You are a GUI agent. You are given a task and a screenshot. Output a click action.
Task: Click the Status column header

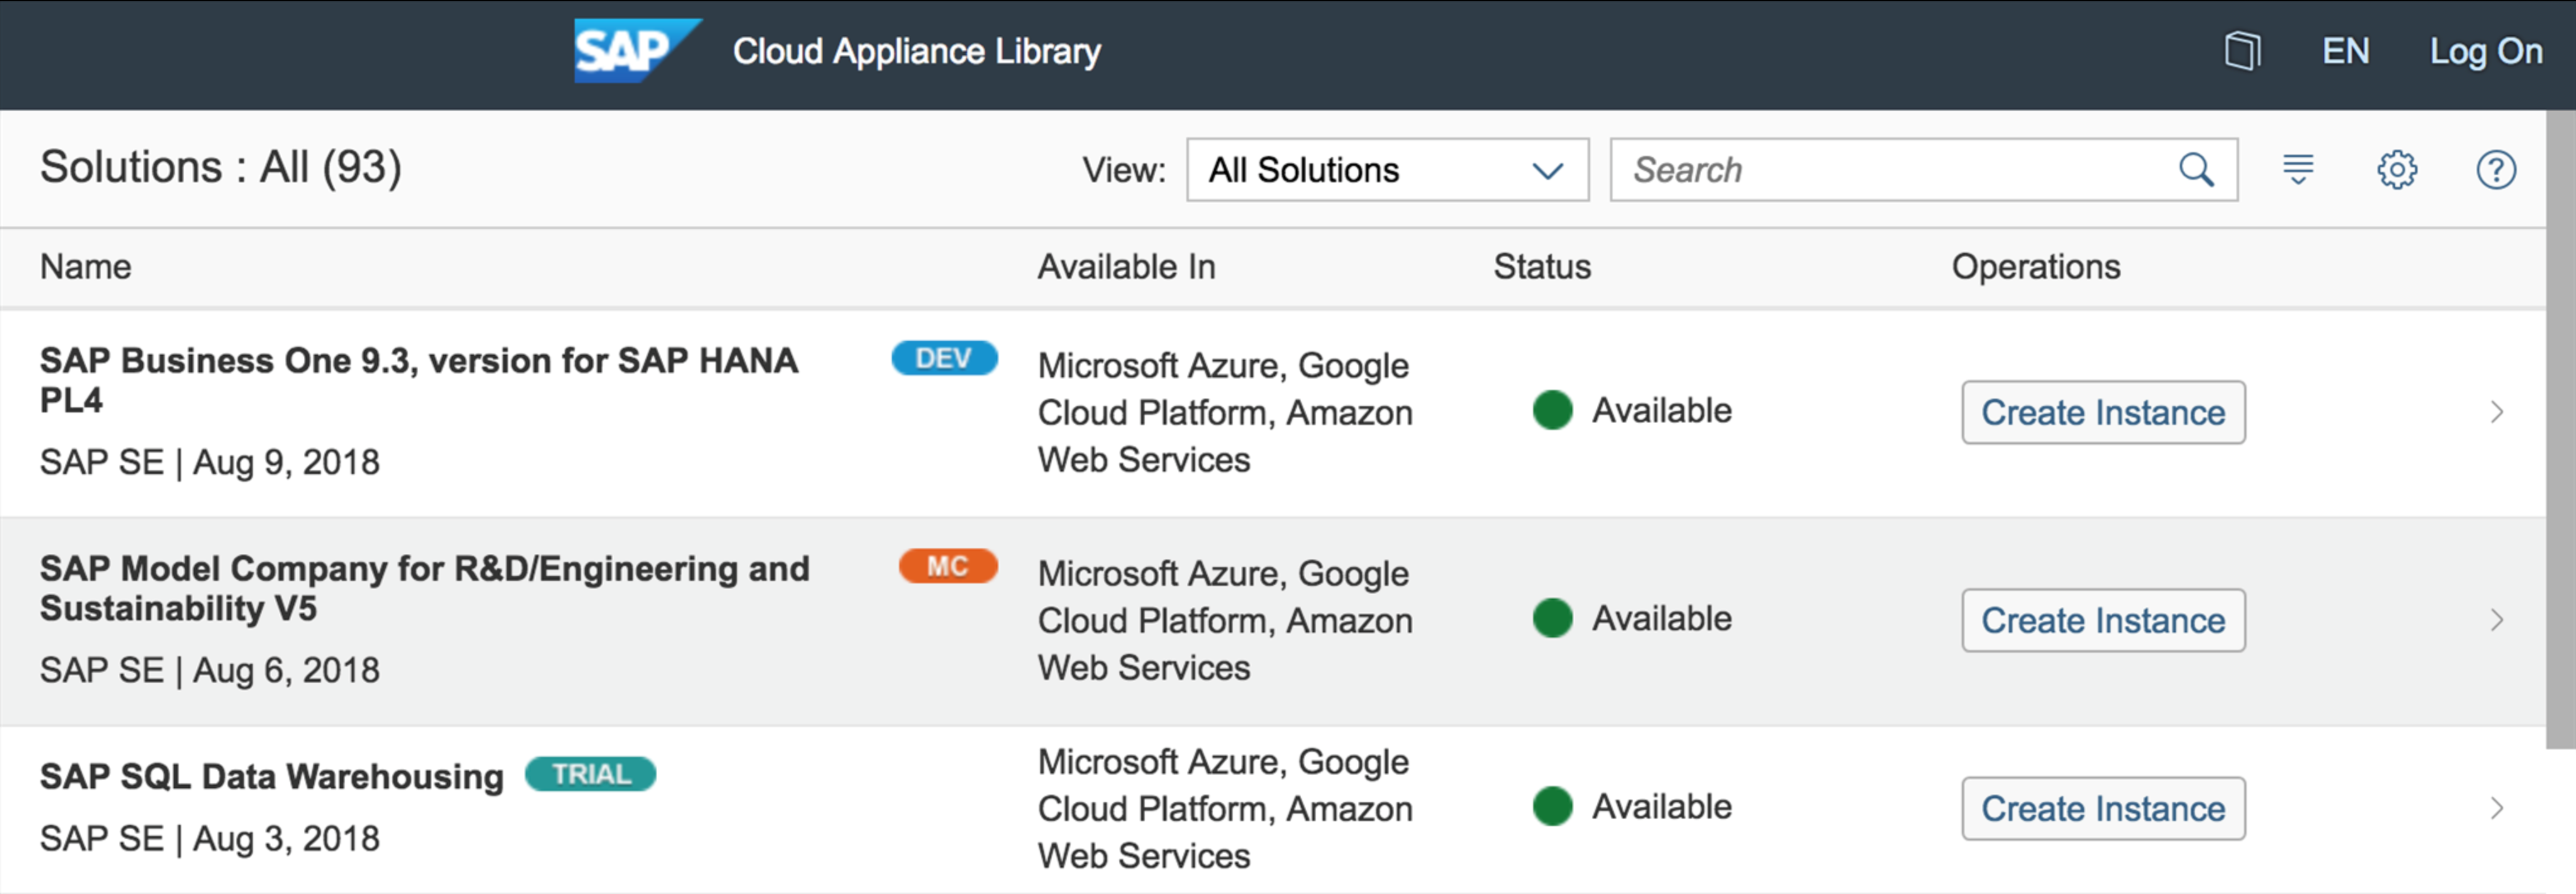[x=1542, y=267]
